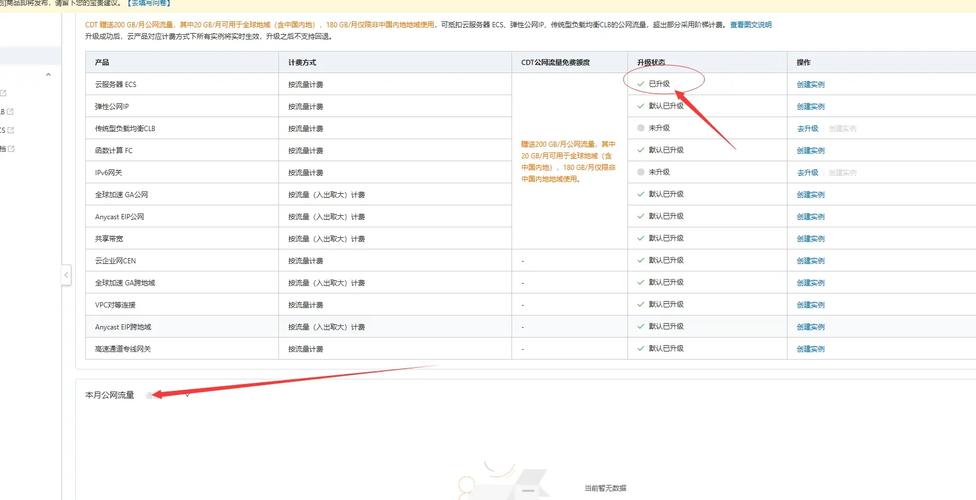Click the 未升级 status in the IPv6网关 row

(659, 172)
